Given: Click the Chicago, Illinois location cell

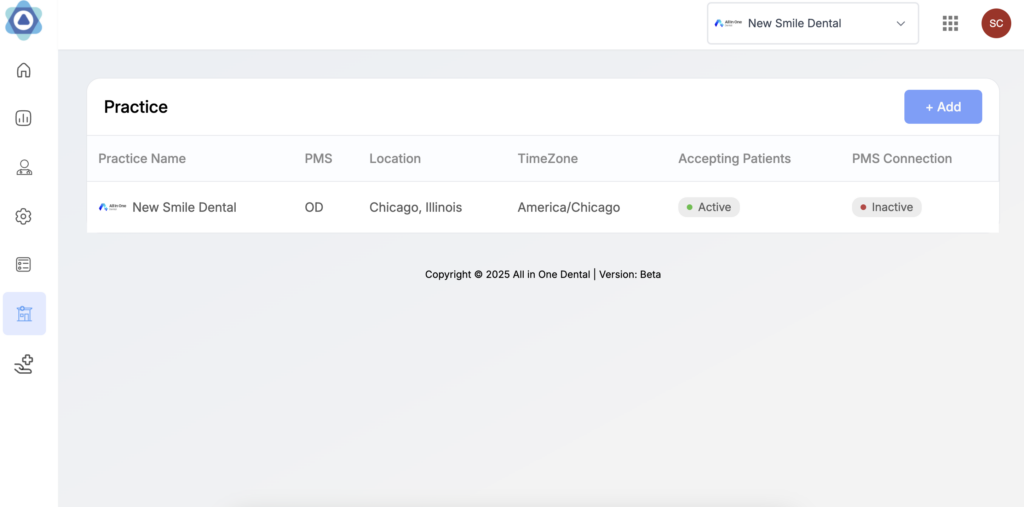Looking at the screenshot, I should pos(415,207).
